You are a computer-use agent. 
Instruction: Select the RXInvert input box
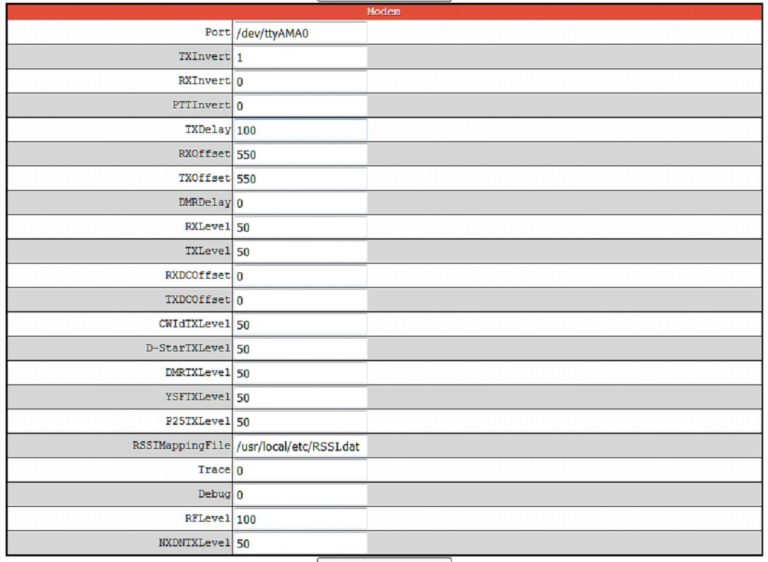tap(300, 81)
